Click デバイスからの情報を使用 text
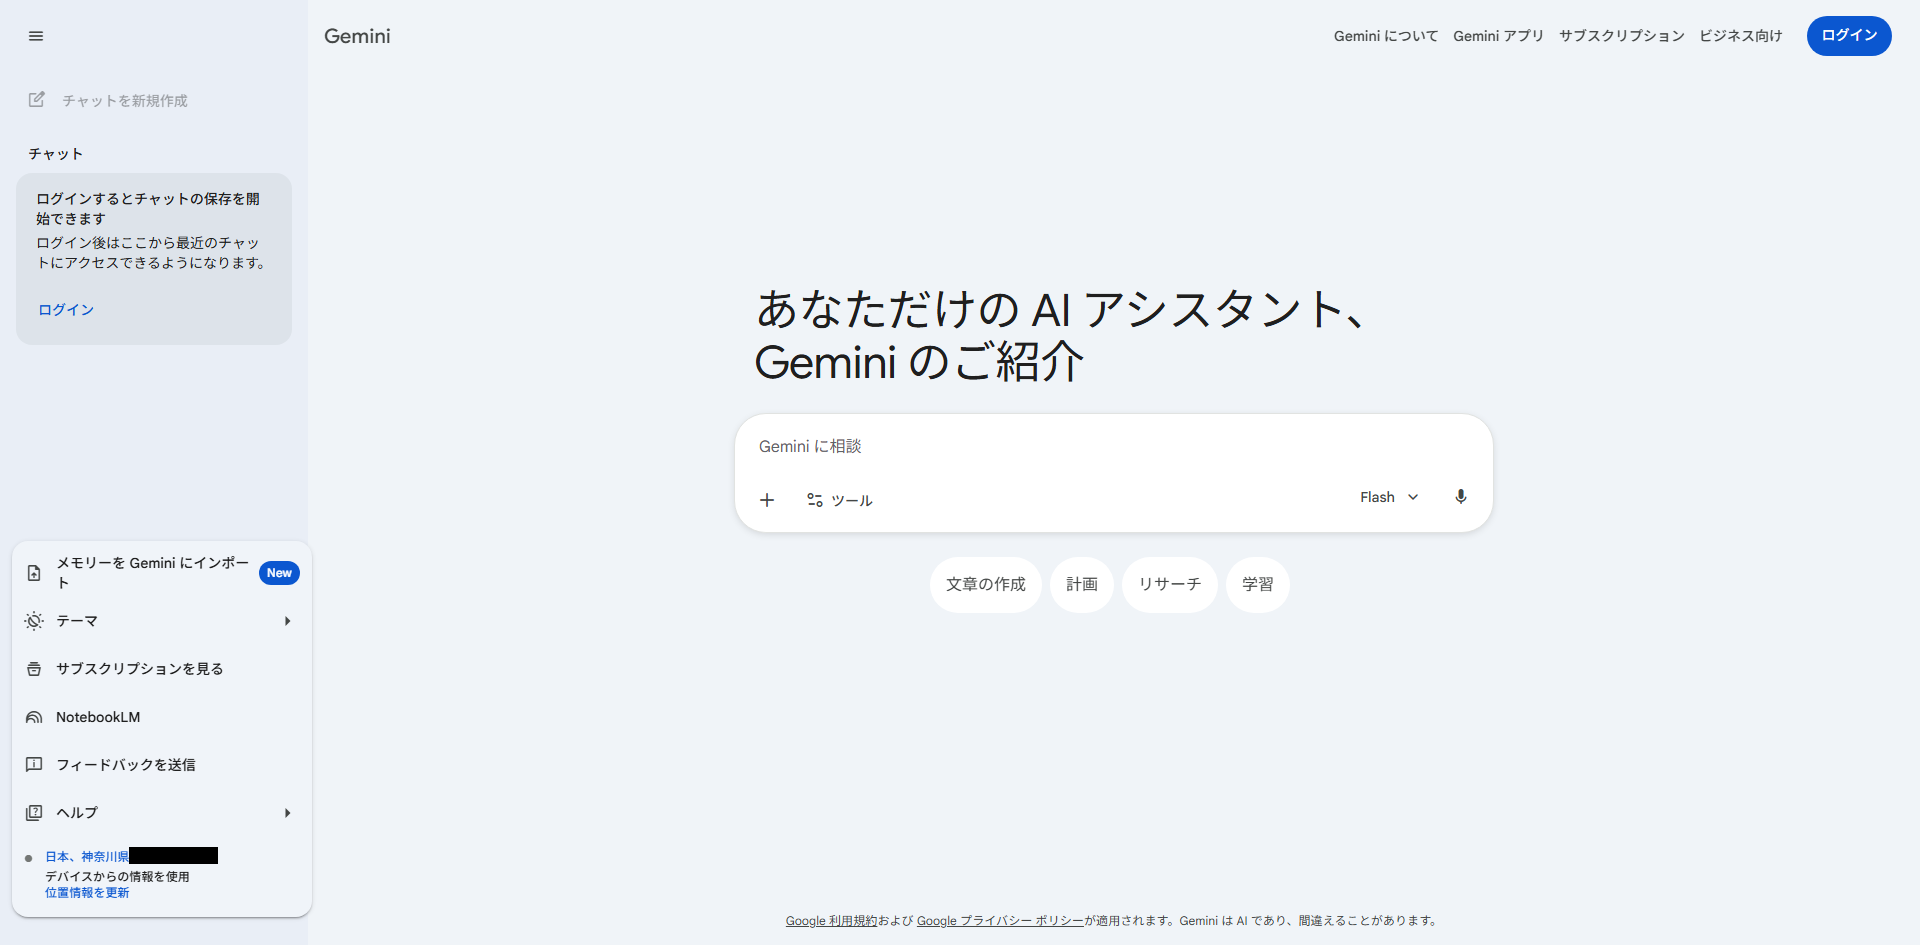 pos(117,877)
